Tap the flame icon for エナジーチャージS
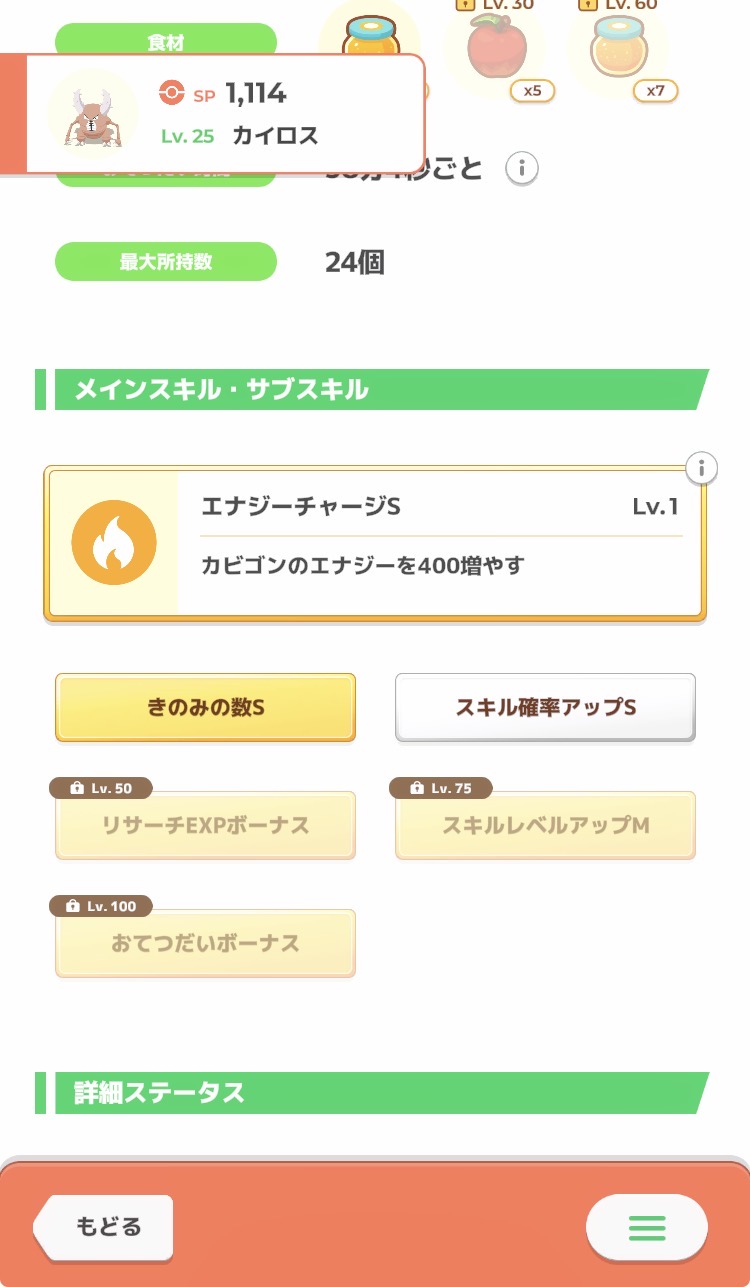 [114, 542]
